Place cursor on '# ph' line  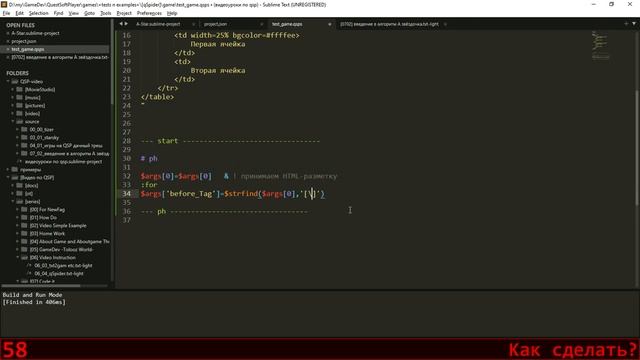(149, 158)
